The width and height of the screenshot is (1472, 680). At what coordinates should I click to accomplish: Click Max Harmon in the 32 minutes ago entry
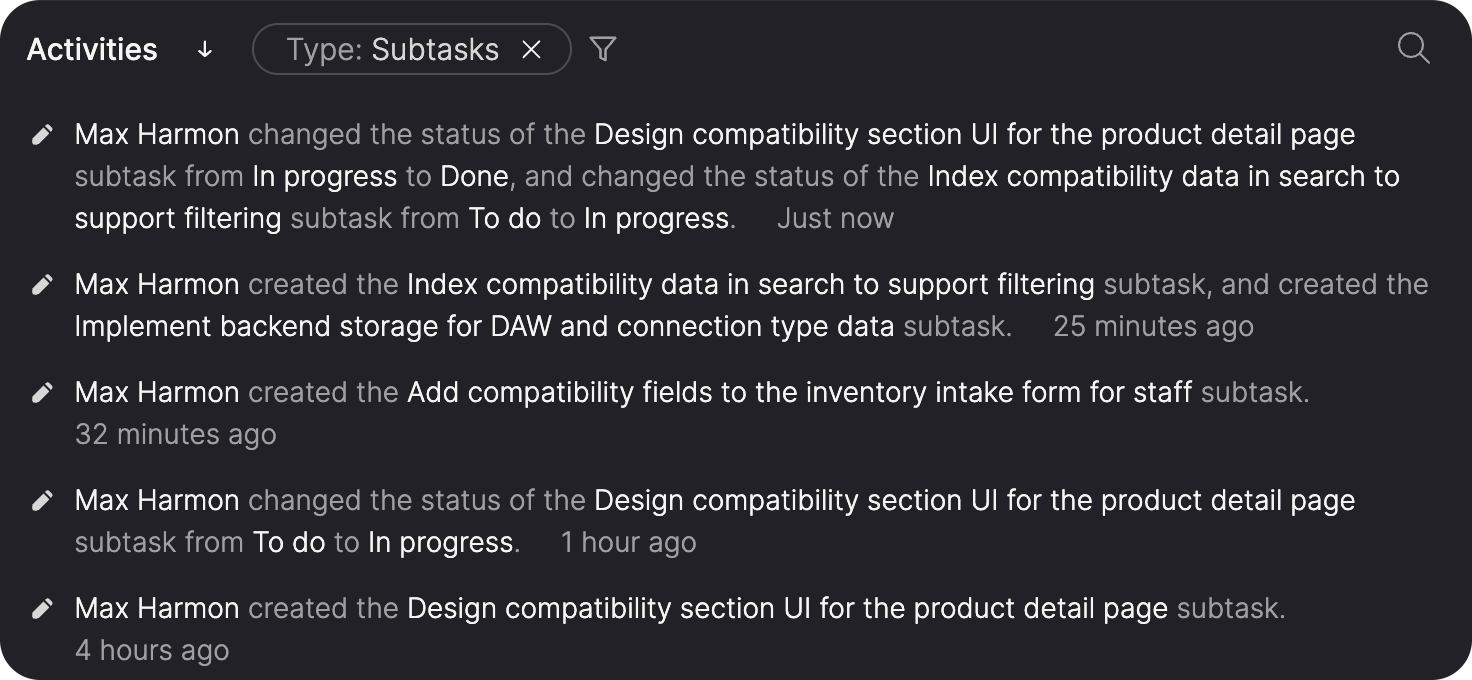click(x=157, y=392)
